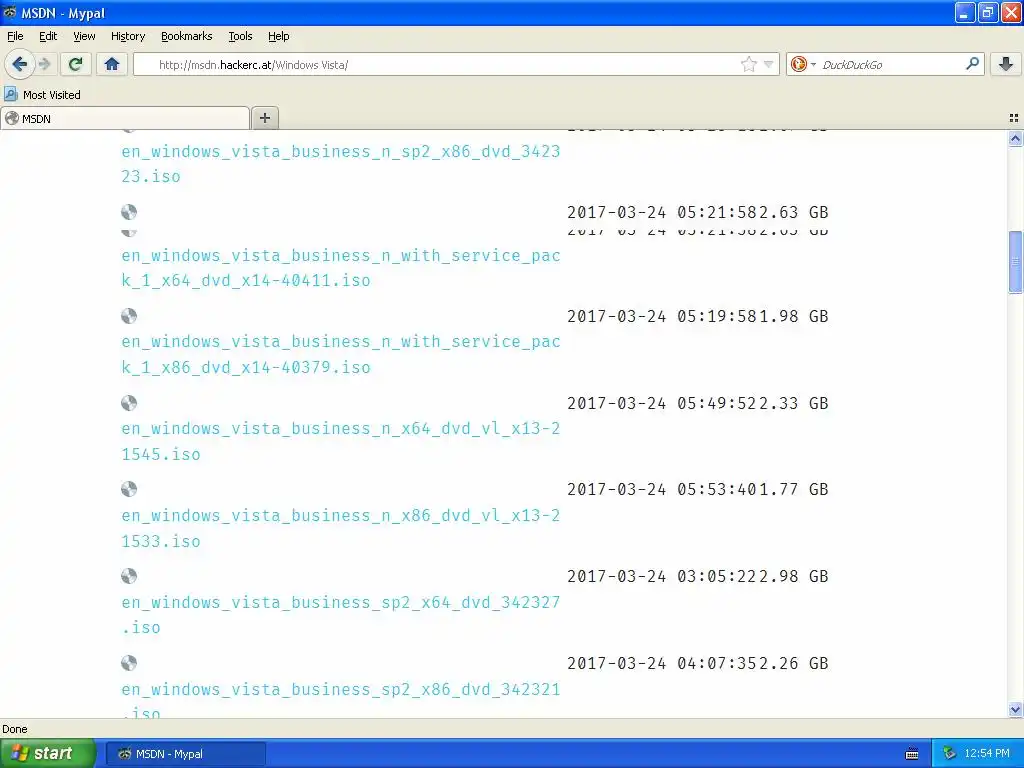Click disc icon beside 1.98 GB entry

coord(129,316)
